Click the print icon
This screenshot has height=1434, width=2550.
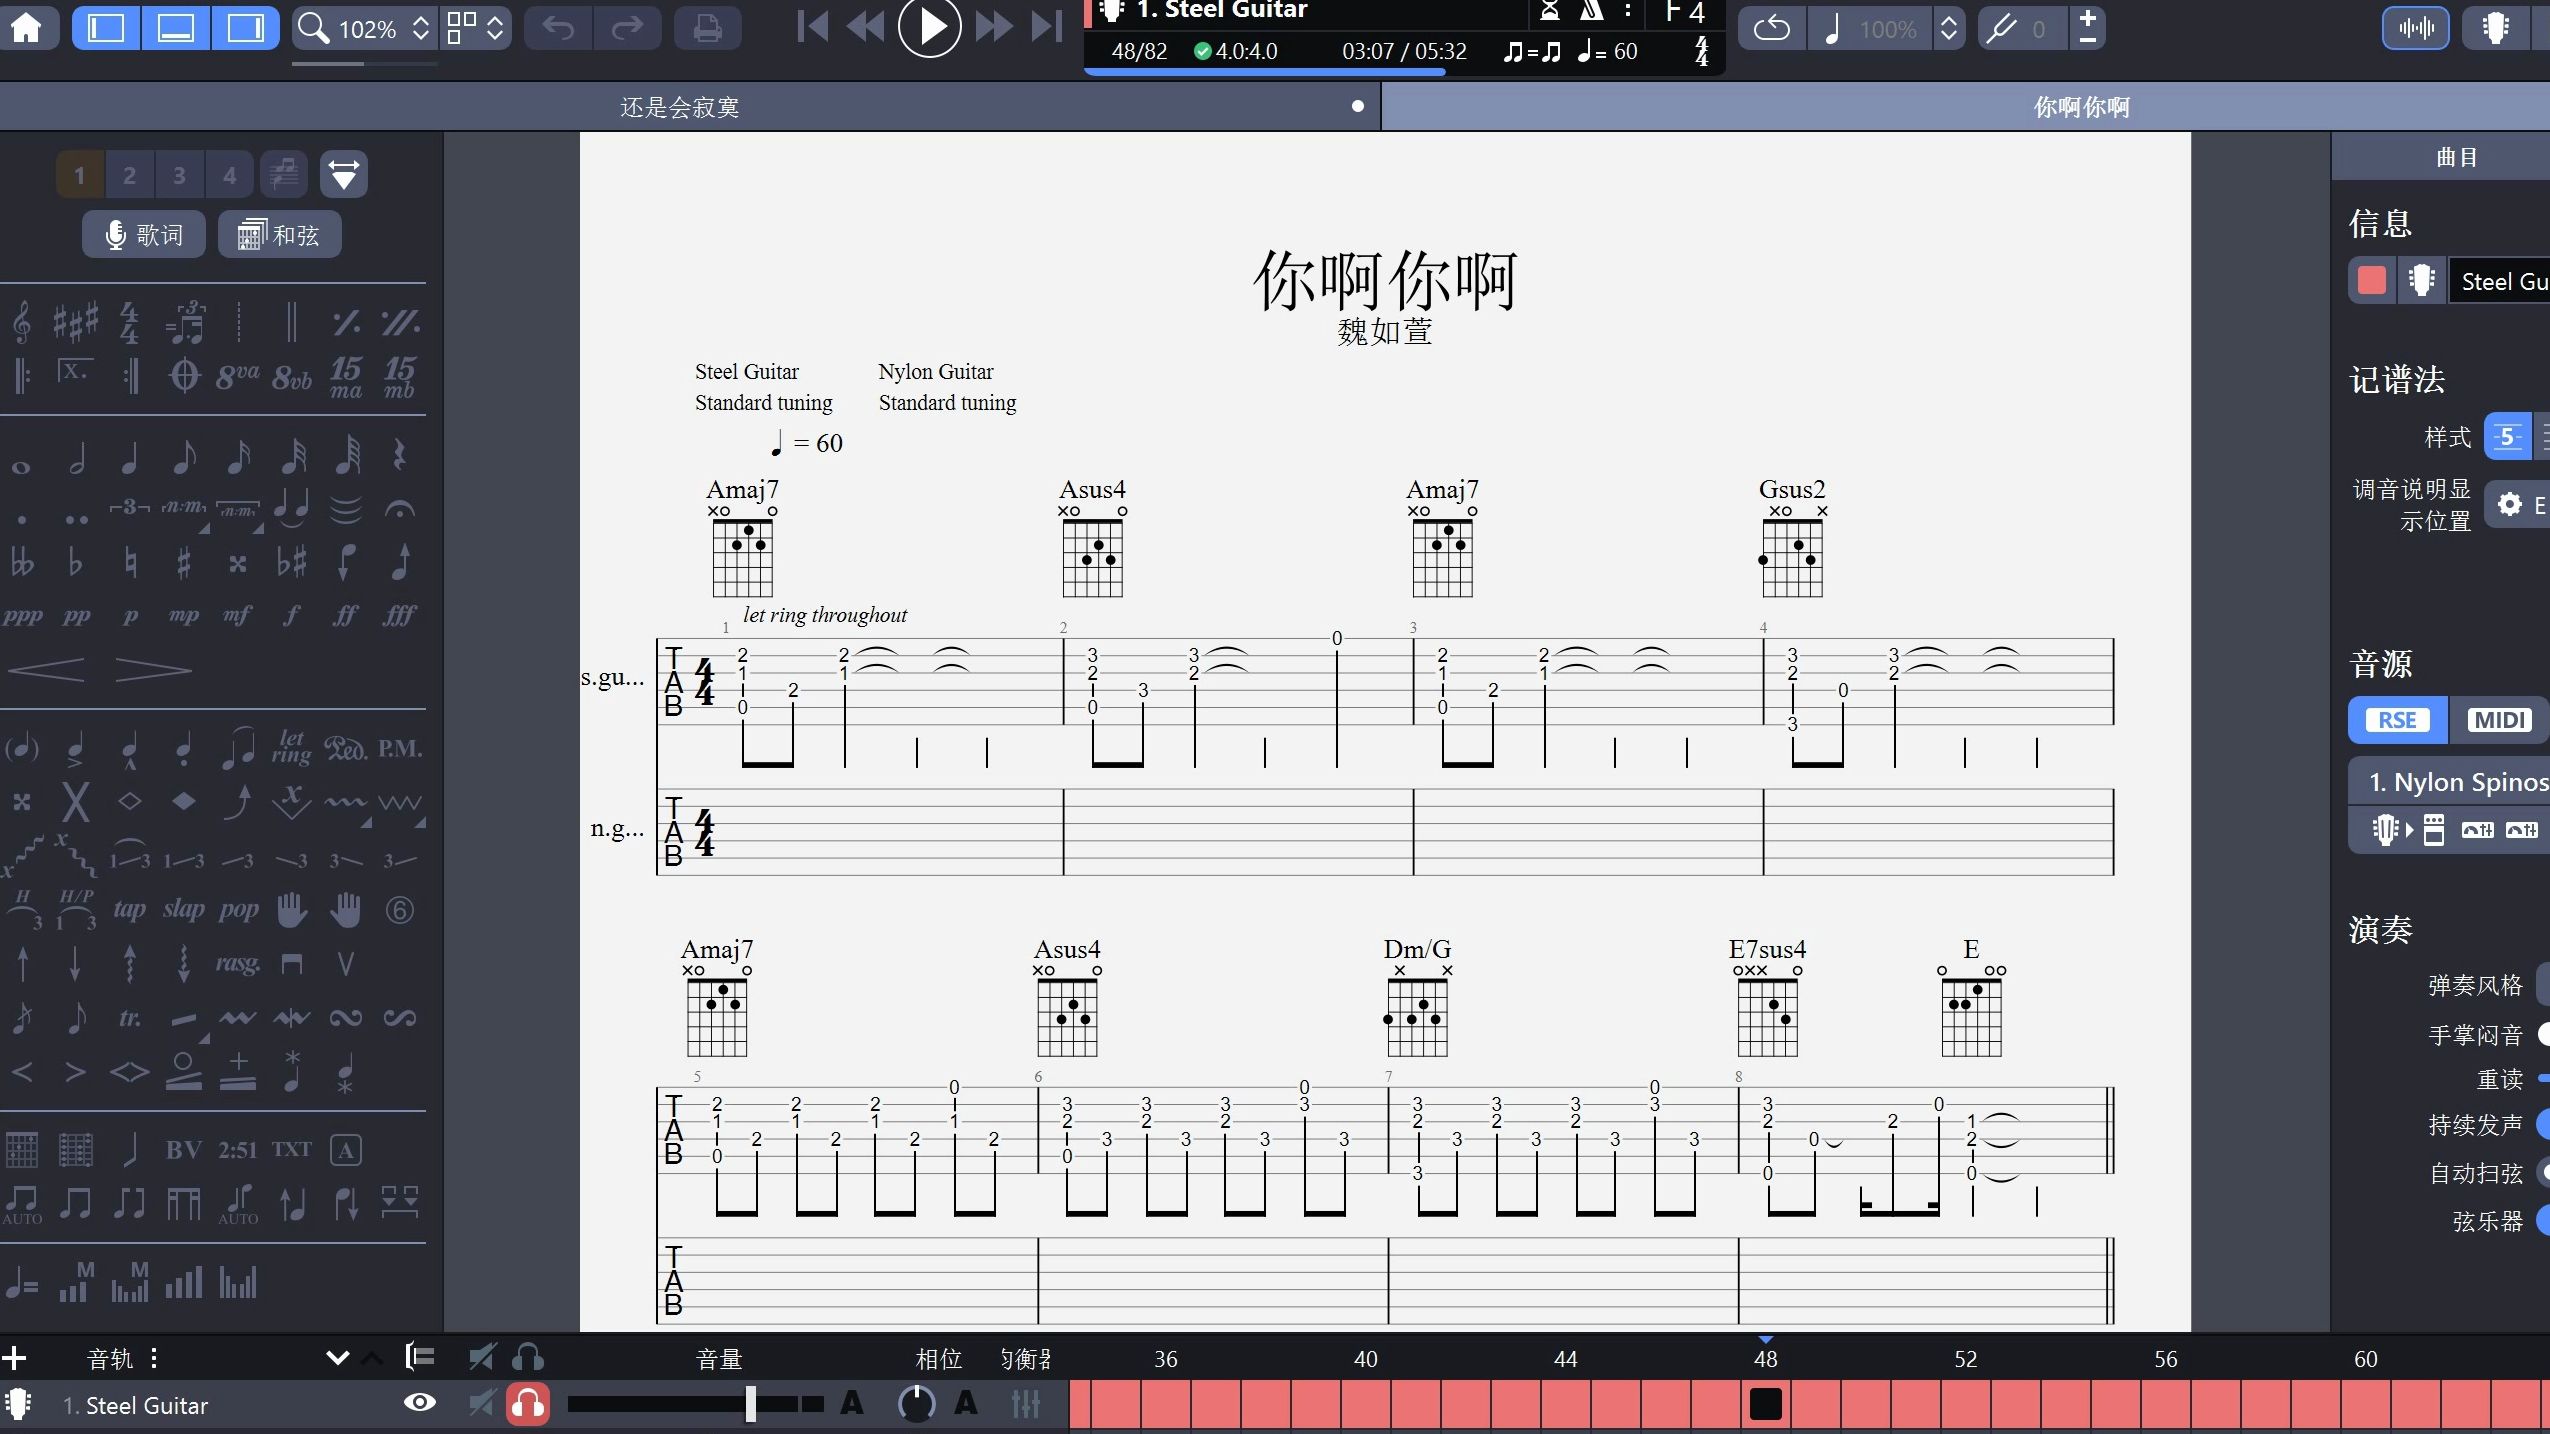707,28
